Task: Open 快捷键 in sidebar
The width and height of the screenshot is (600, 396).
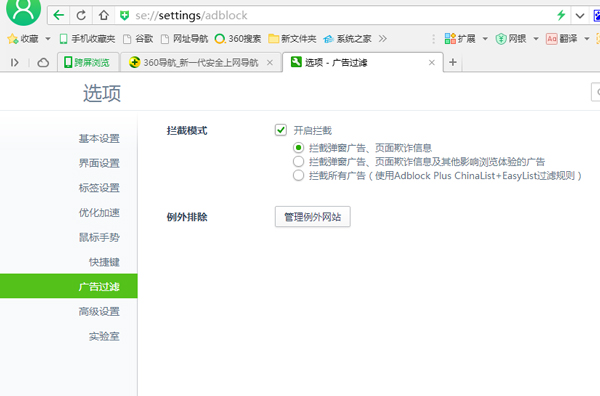Action: coord(104,262)
